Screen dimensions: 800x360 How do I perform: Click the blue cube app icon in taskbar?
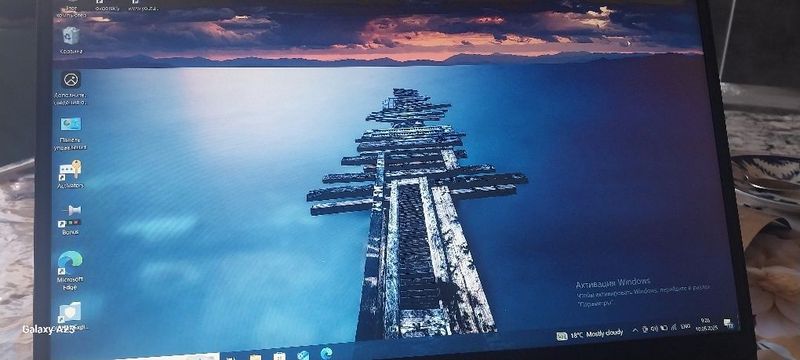pyautogui.click(x=303, y=355)
